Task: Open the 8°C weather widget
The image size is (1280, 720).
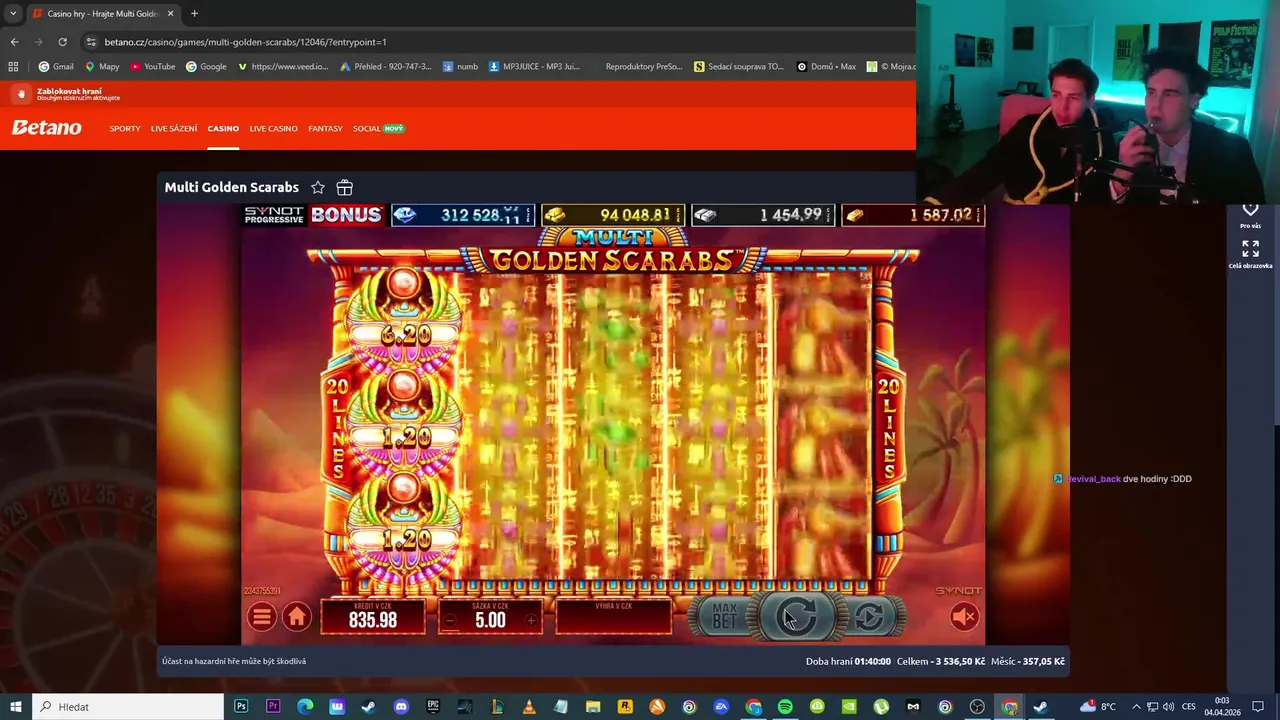Action: pos(1098,706)
